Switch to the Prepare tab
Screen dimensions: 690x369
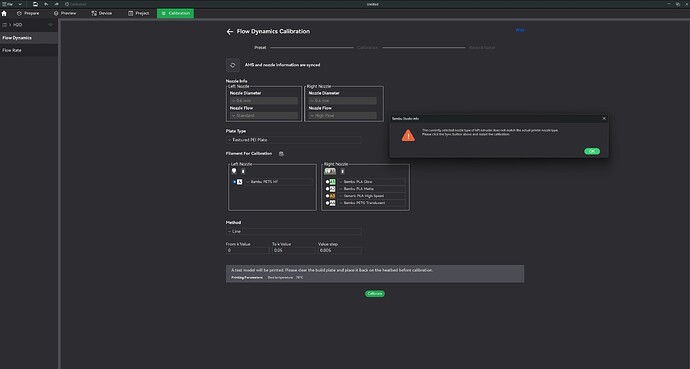point(28,13)
